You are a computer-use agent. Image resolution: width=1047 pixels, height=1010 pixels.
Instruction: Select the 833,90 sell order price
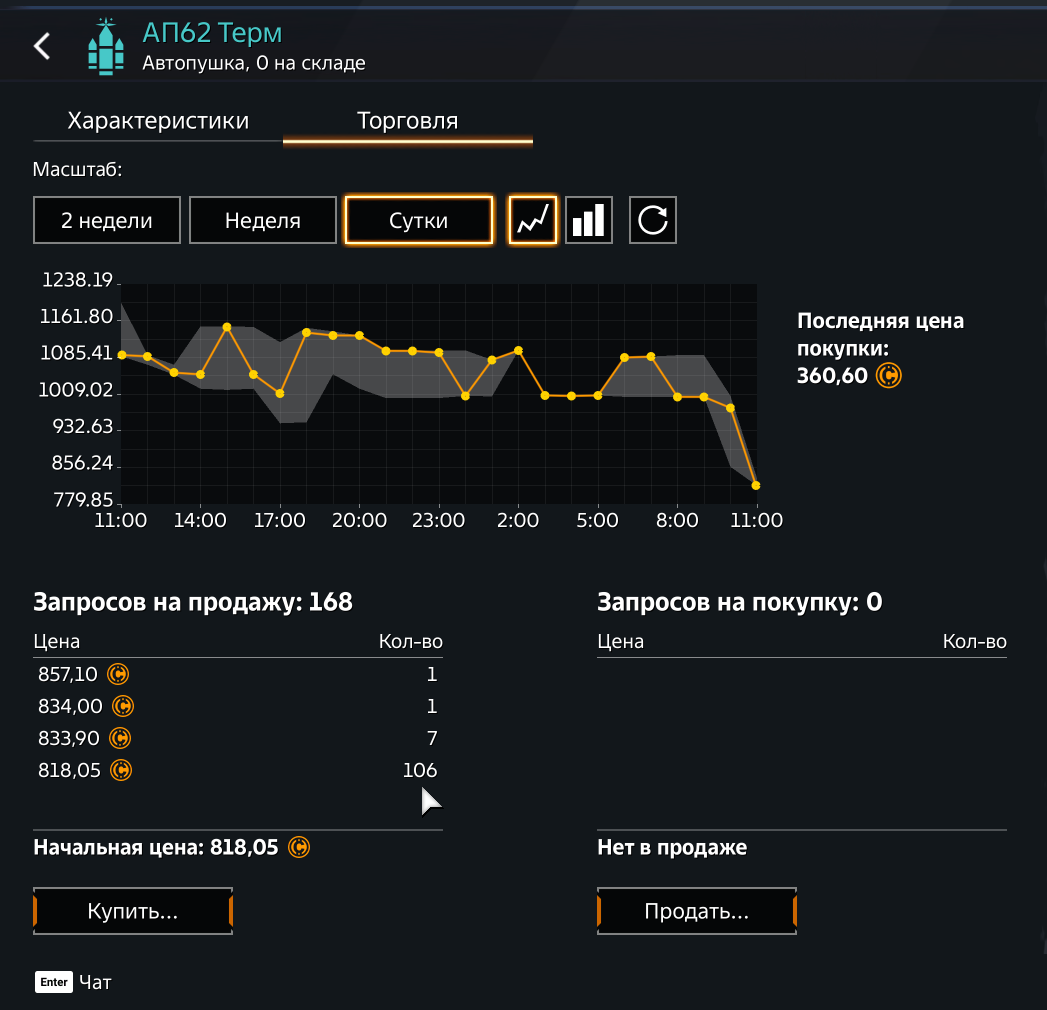pyautogui.click(x=69, y=738)
